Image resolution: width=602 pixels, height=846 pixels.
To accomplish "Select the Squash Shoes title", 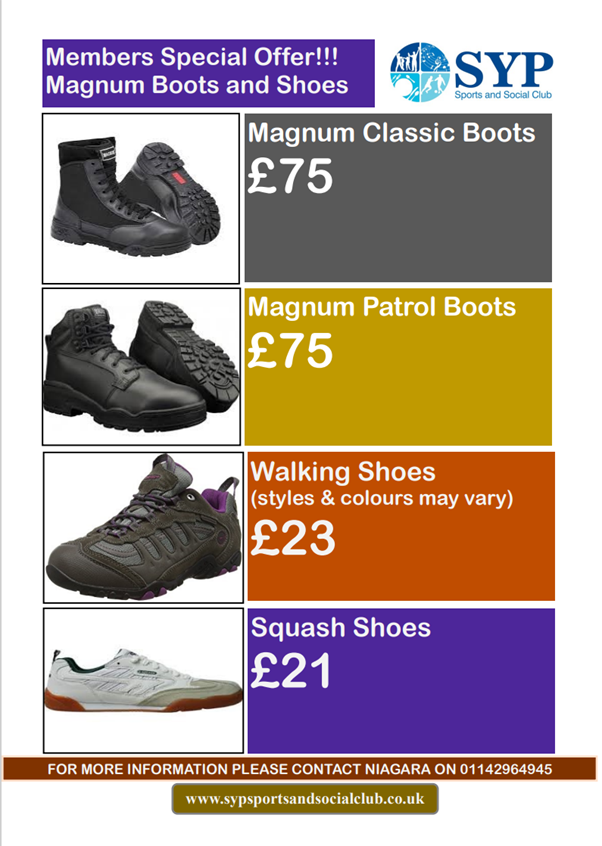I will click(340, 628).
